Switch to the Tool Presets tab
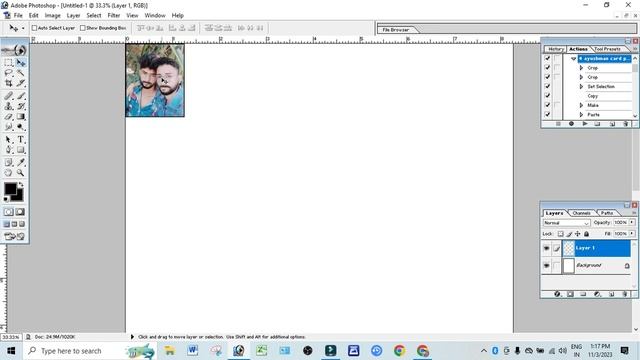The height and width of the screenshot is (360, 640). (607, 49)
